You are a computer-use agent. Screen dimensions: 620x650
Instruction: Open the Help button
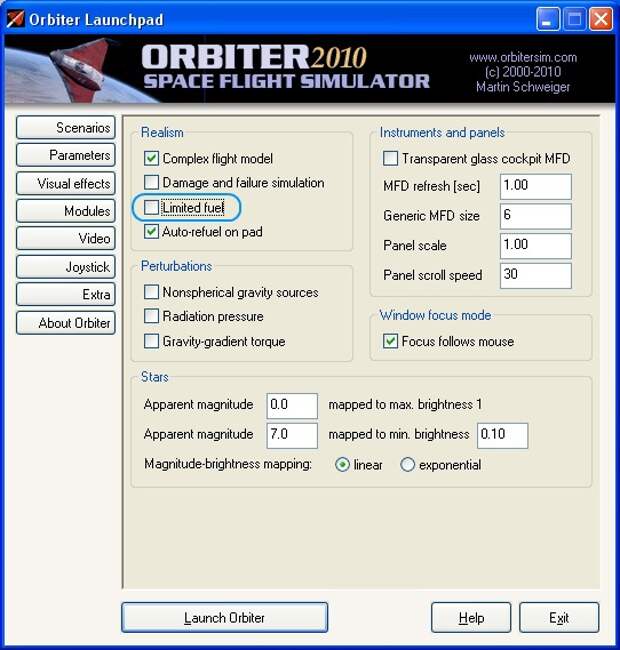click(471, 618)
